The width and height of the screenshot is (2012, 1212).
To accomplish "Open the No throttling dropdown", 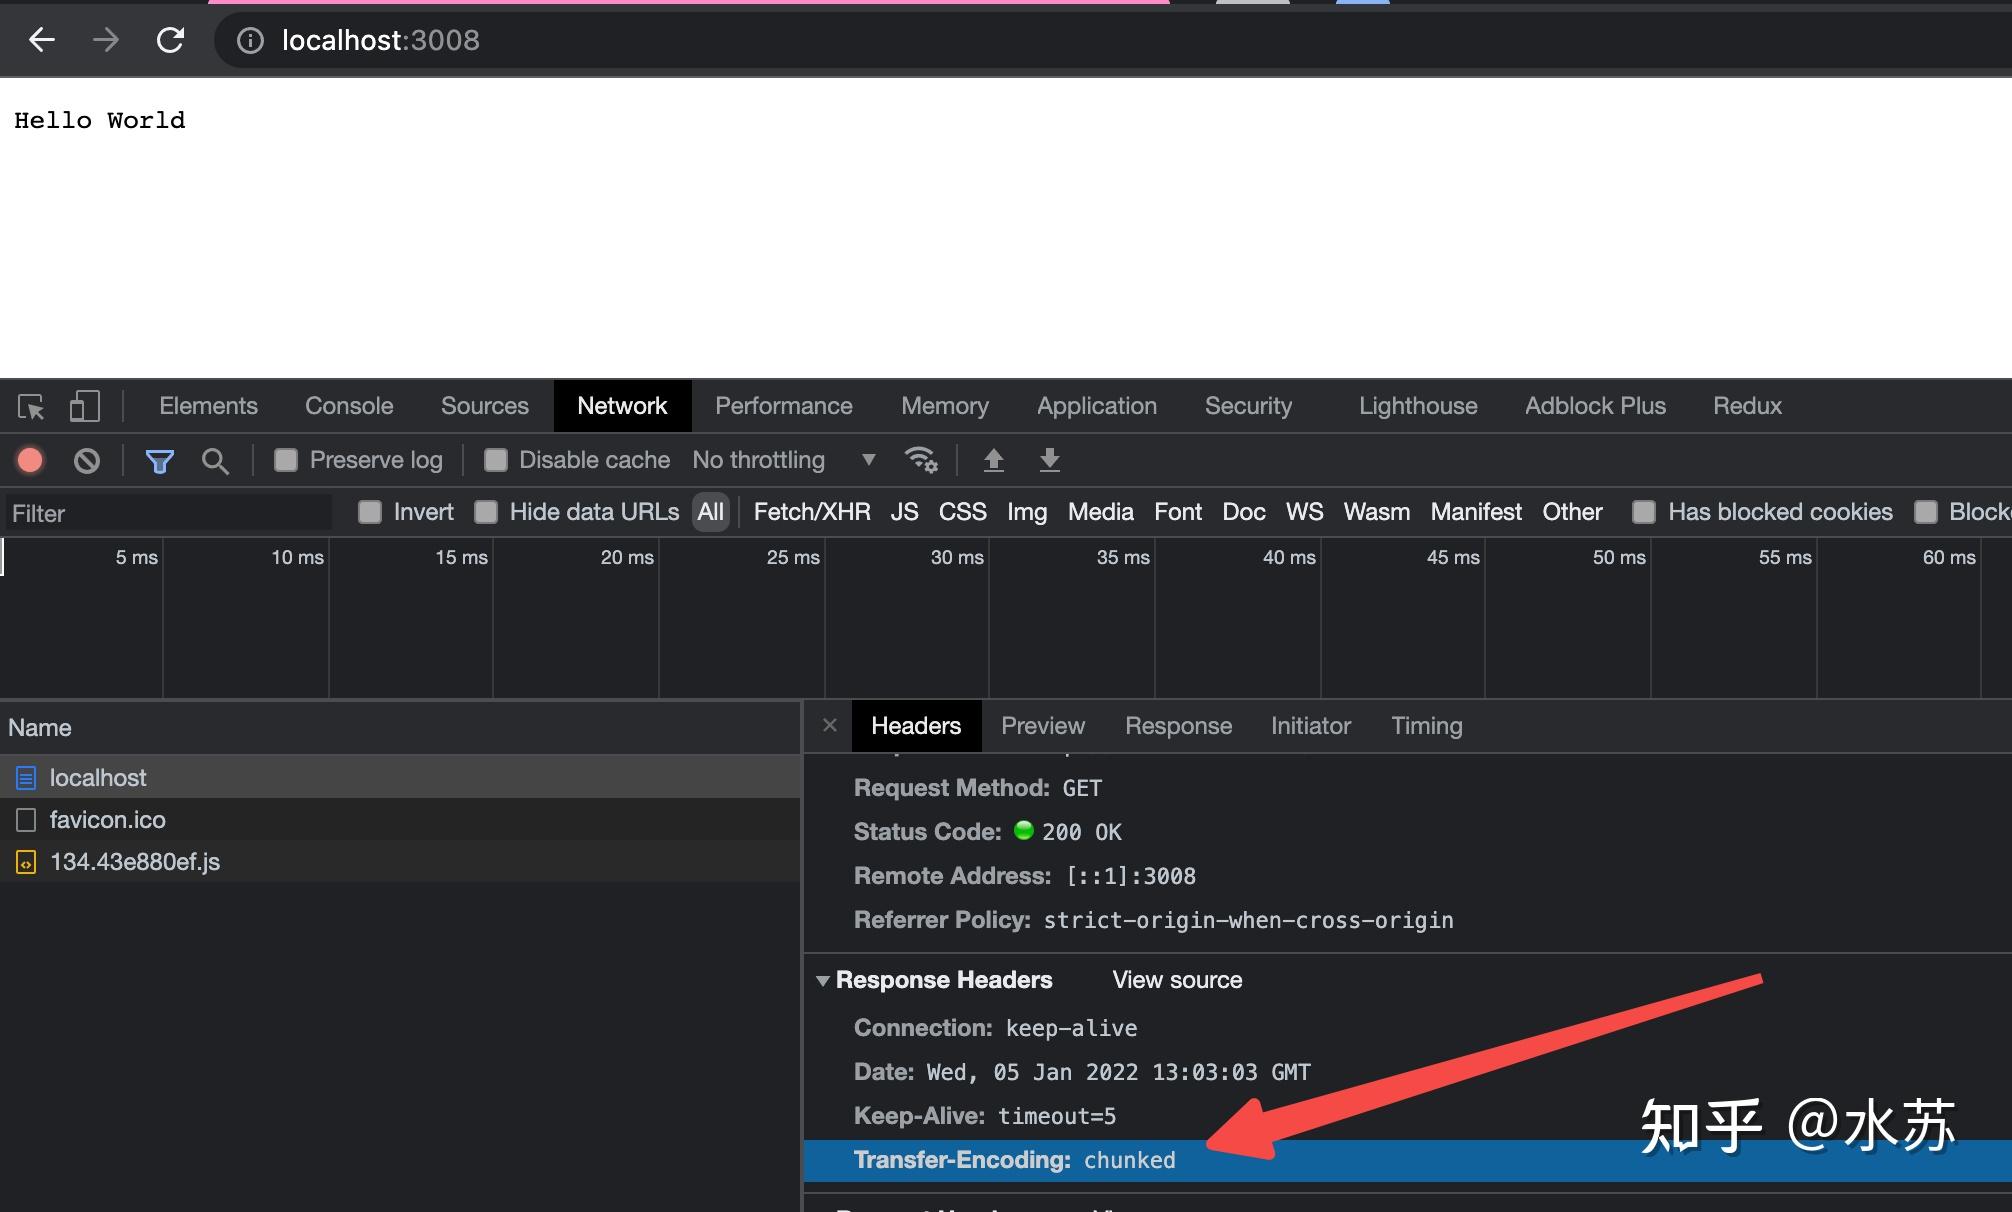I will point(783,460).
